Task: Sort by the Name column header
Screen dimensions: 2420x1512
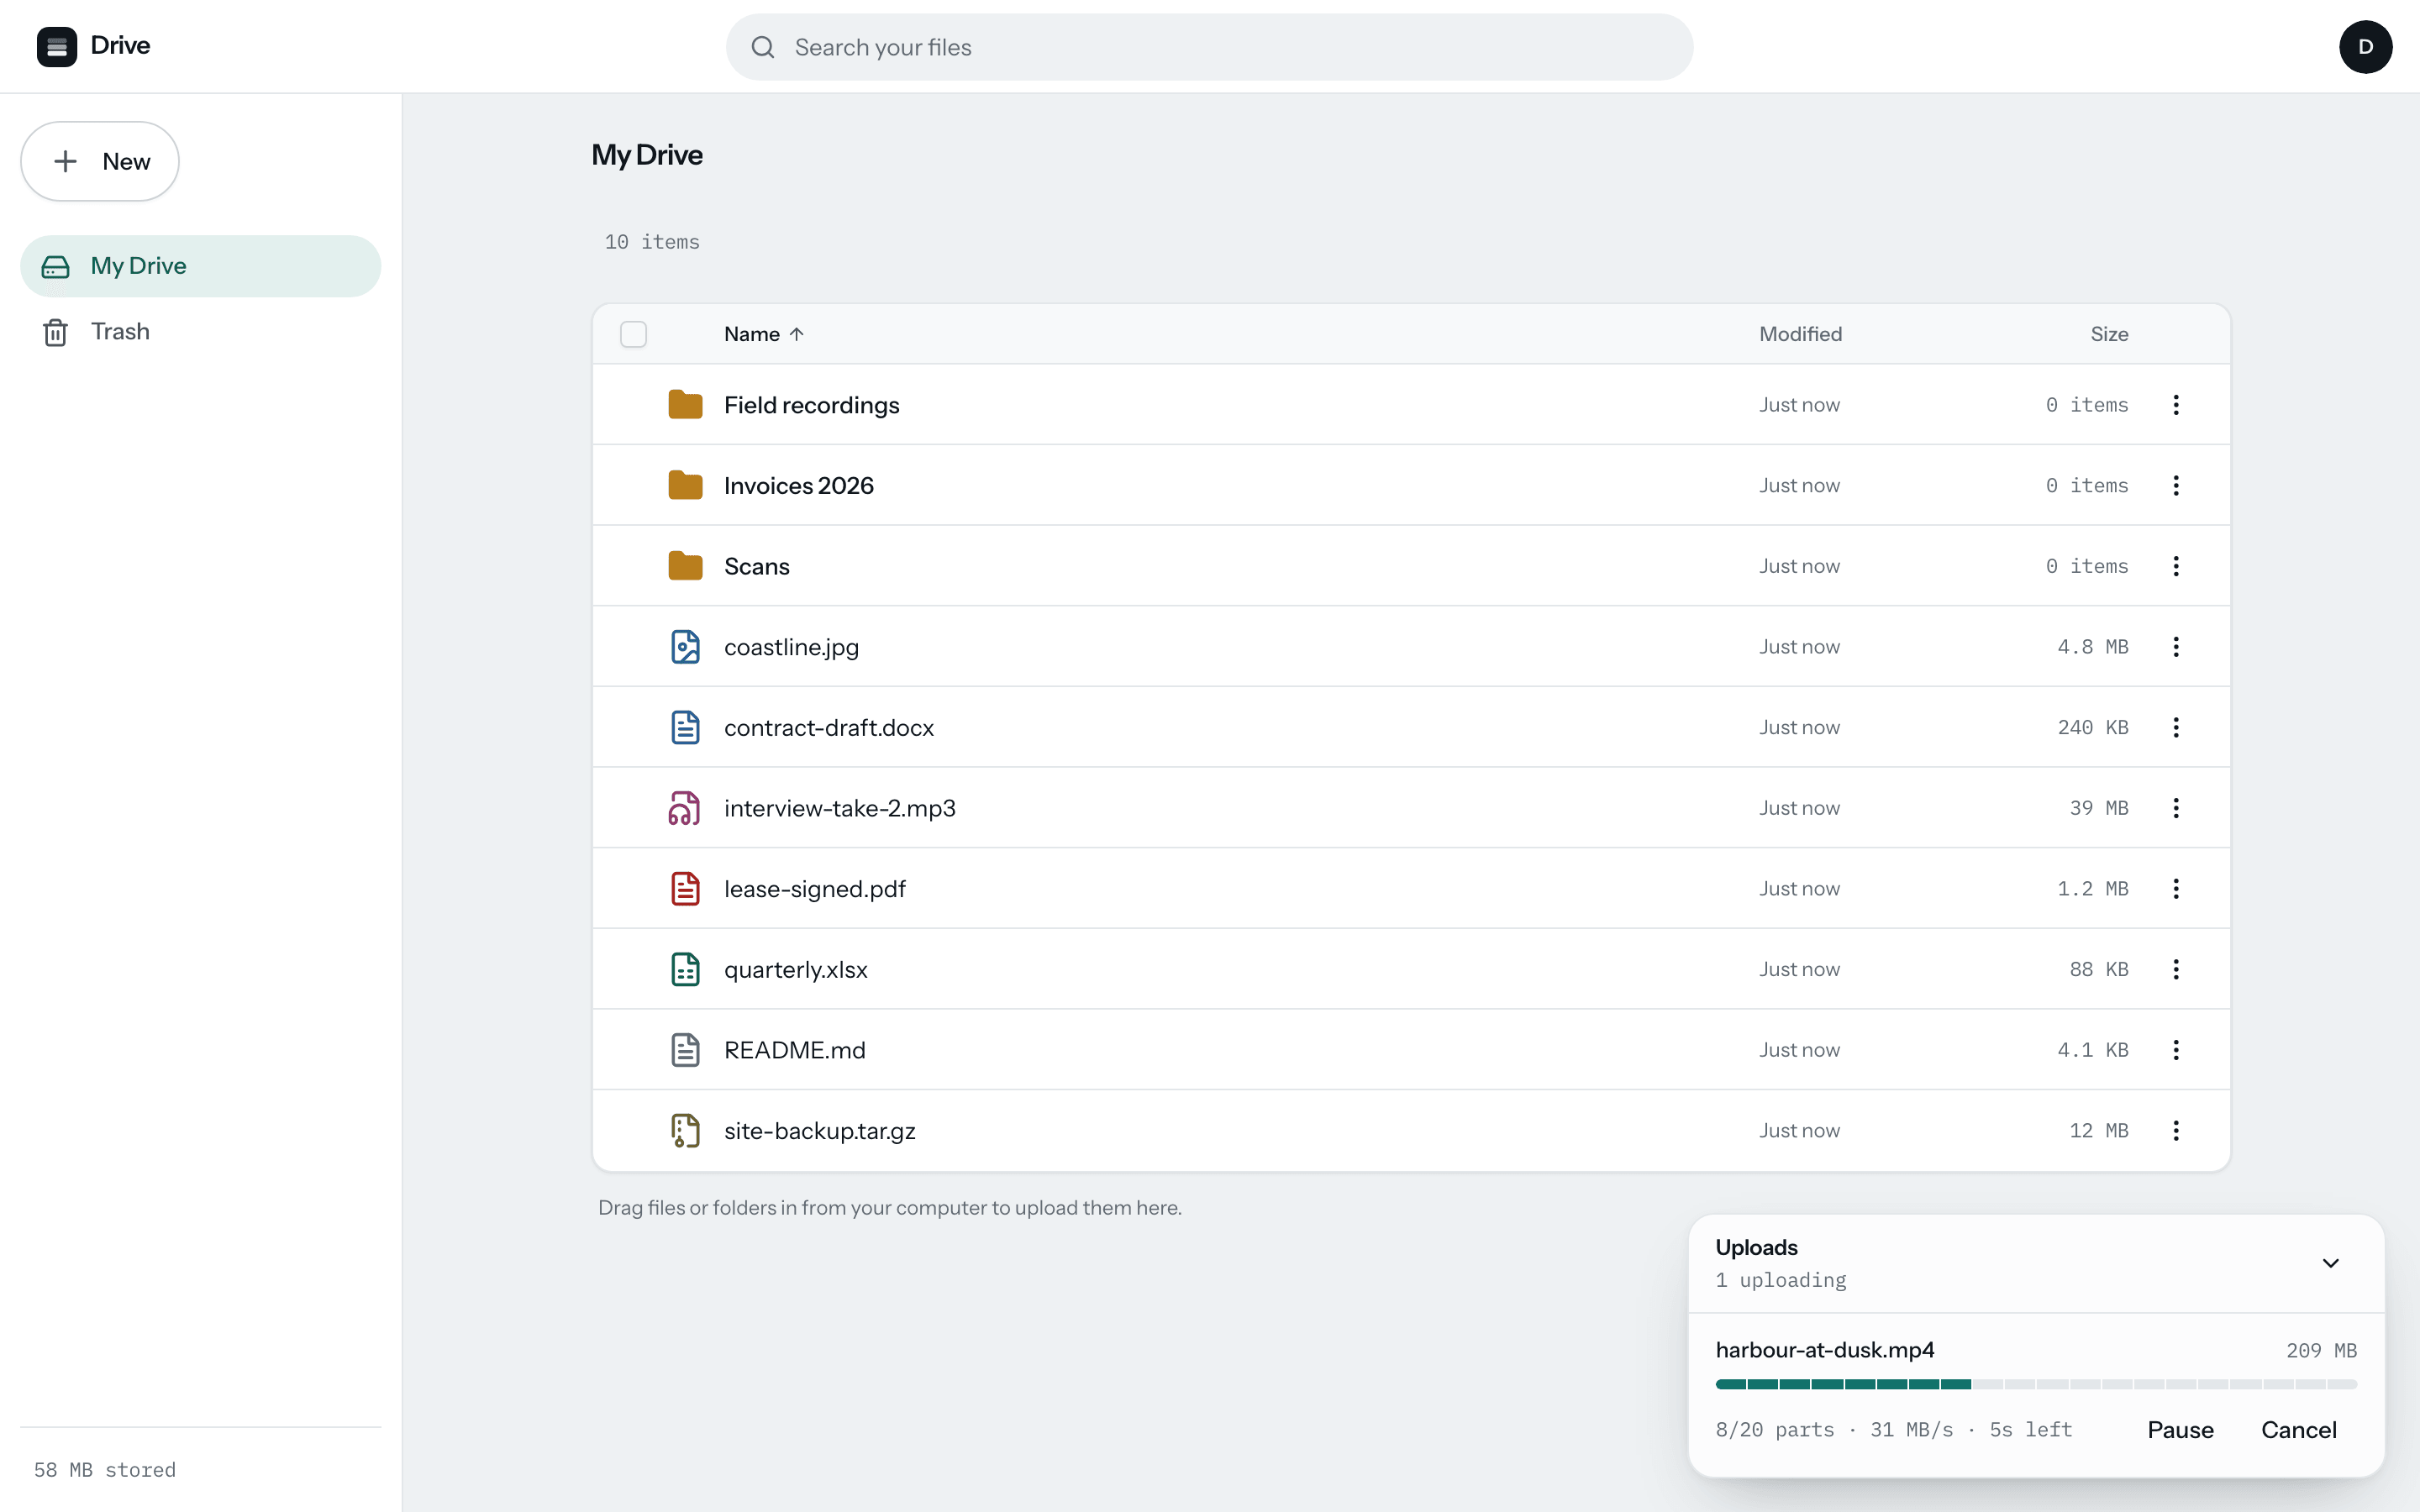Action: point(764,334)
